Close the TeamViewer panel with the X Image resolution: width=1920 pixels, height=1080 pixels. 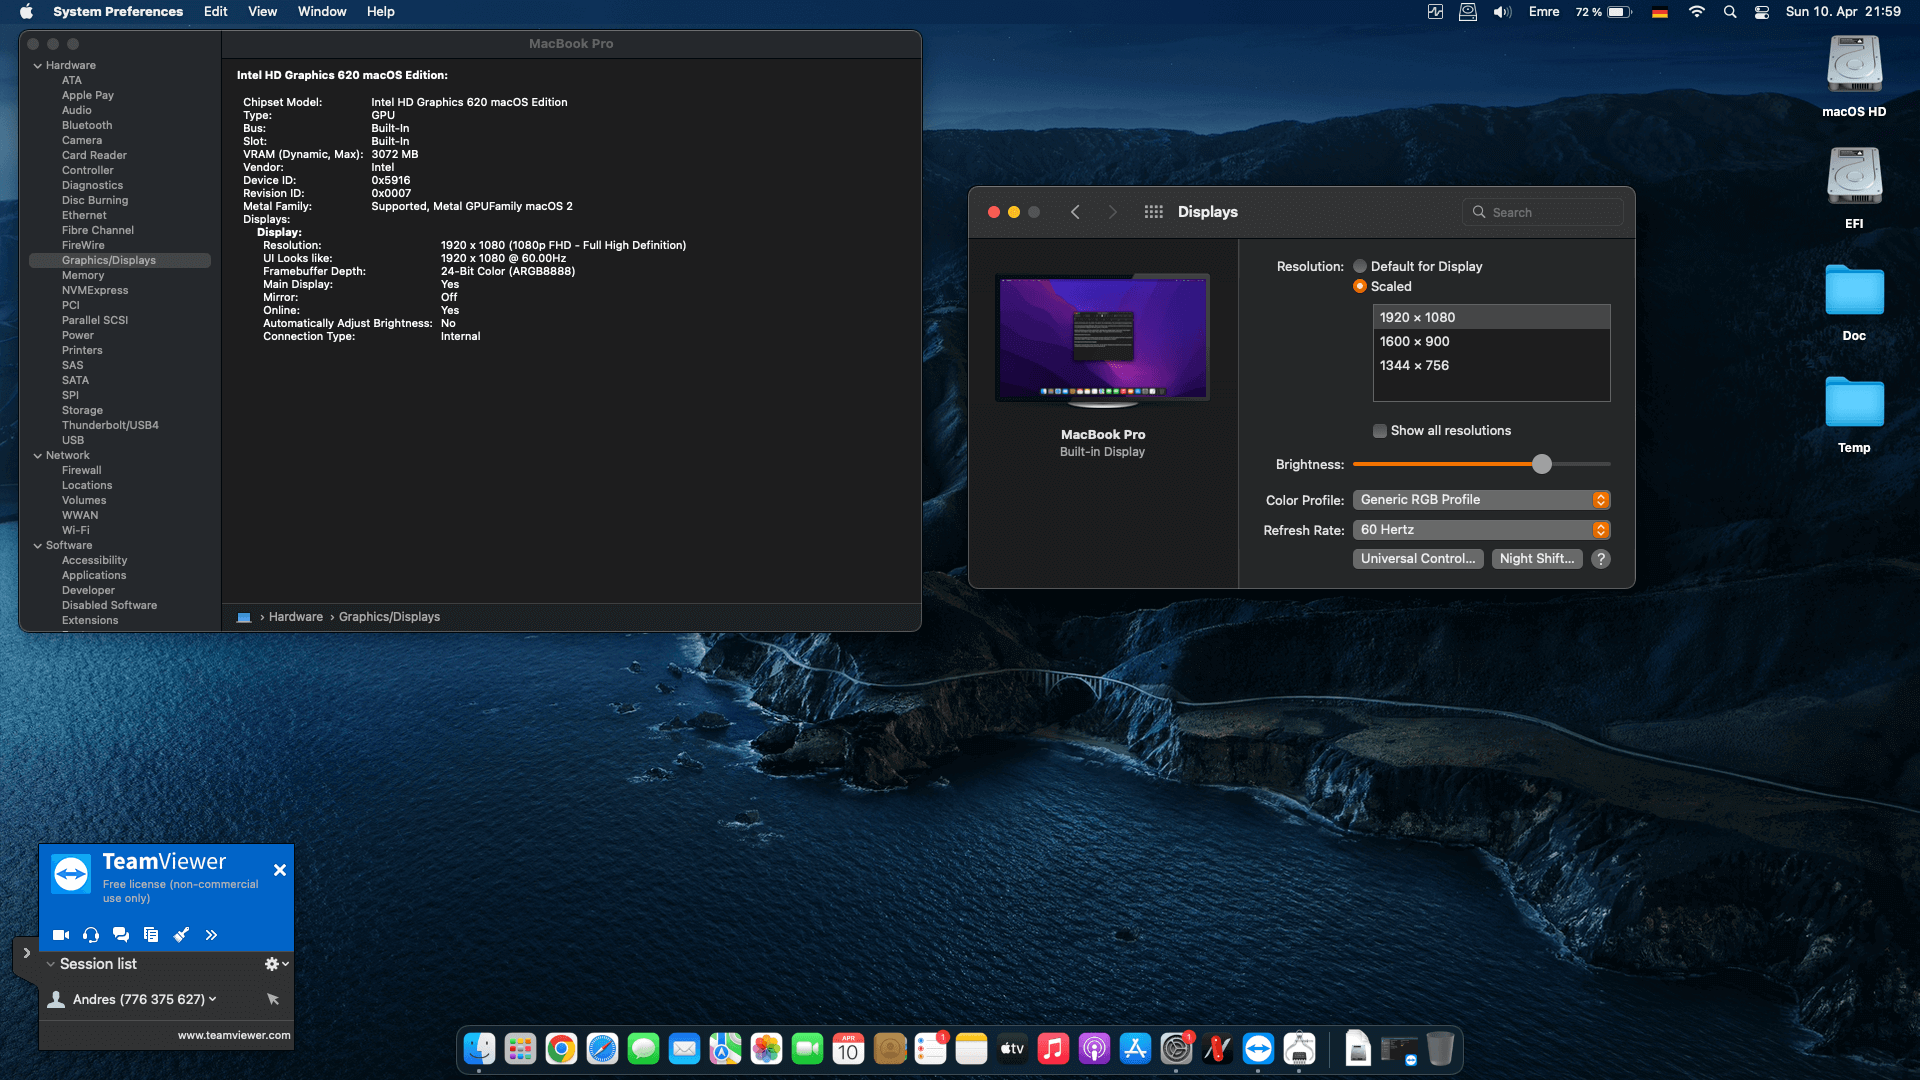[x=280, y=870]
